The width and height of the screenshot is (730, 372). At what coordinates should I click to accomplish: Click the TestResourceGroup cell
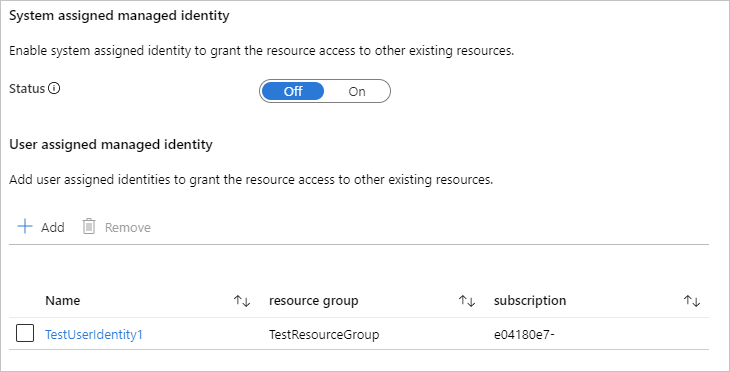coord(324,334)
